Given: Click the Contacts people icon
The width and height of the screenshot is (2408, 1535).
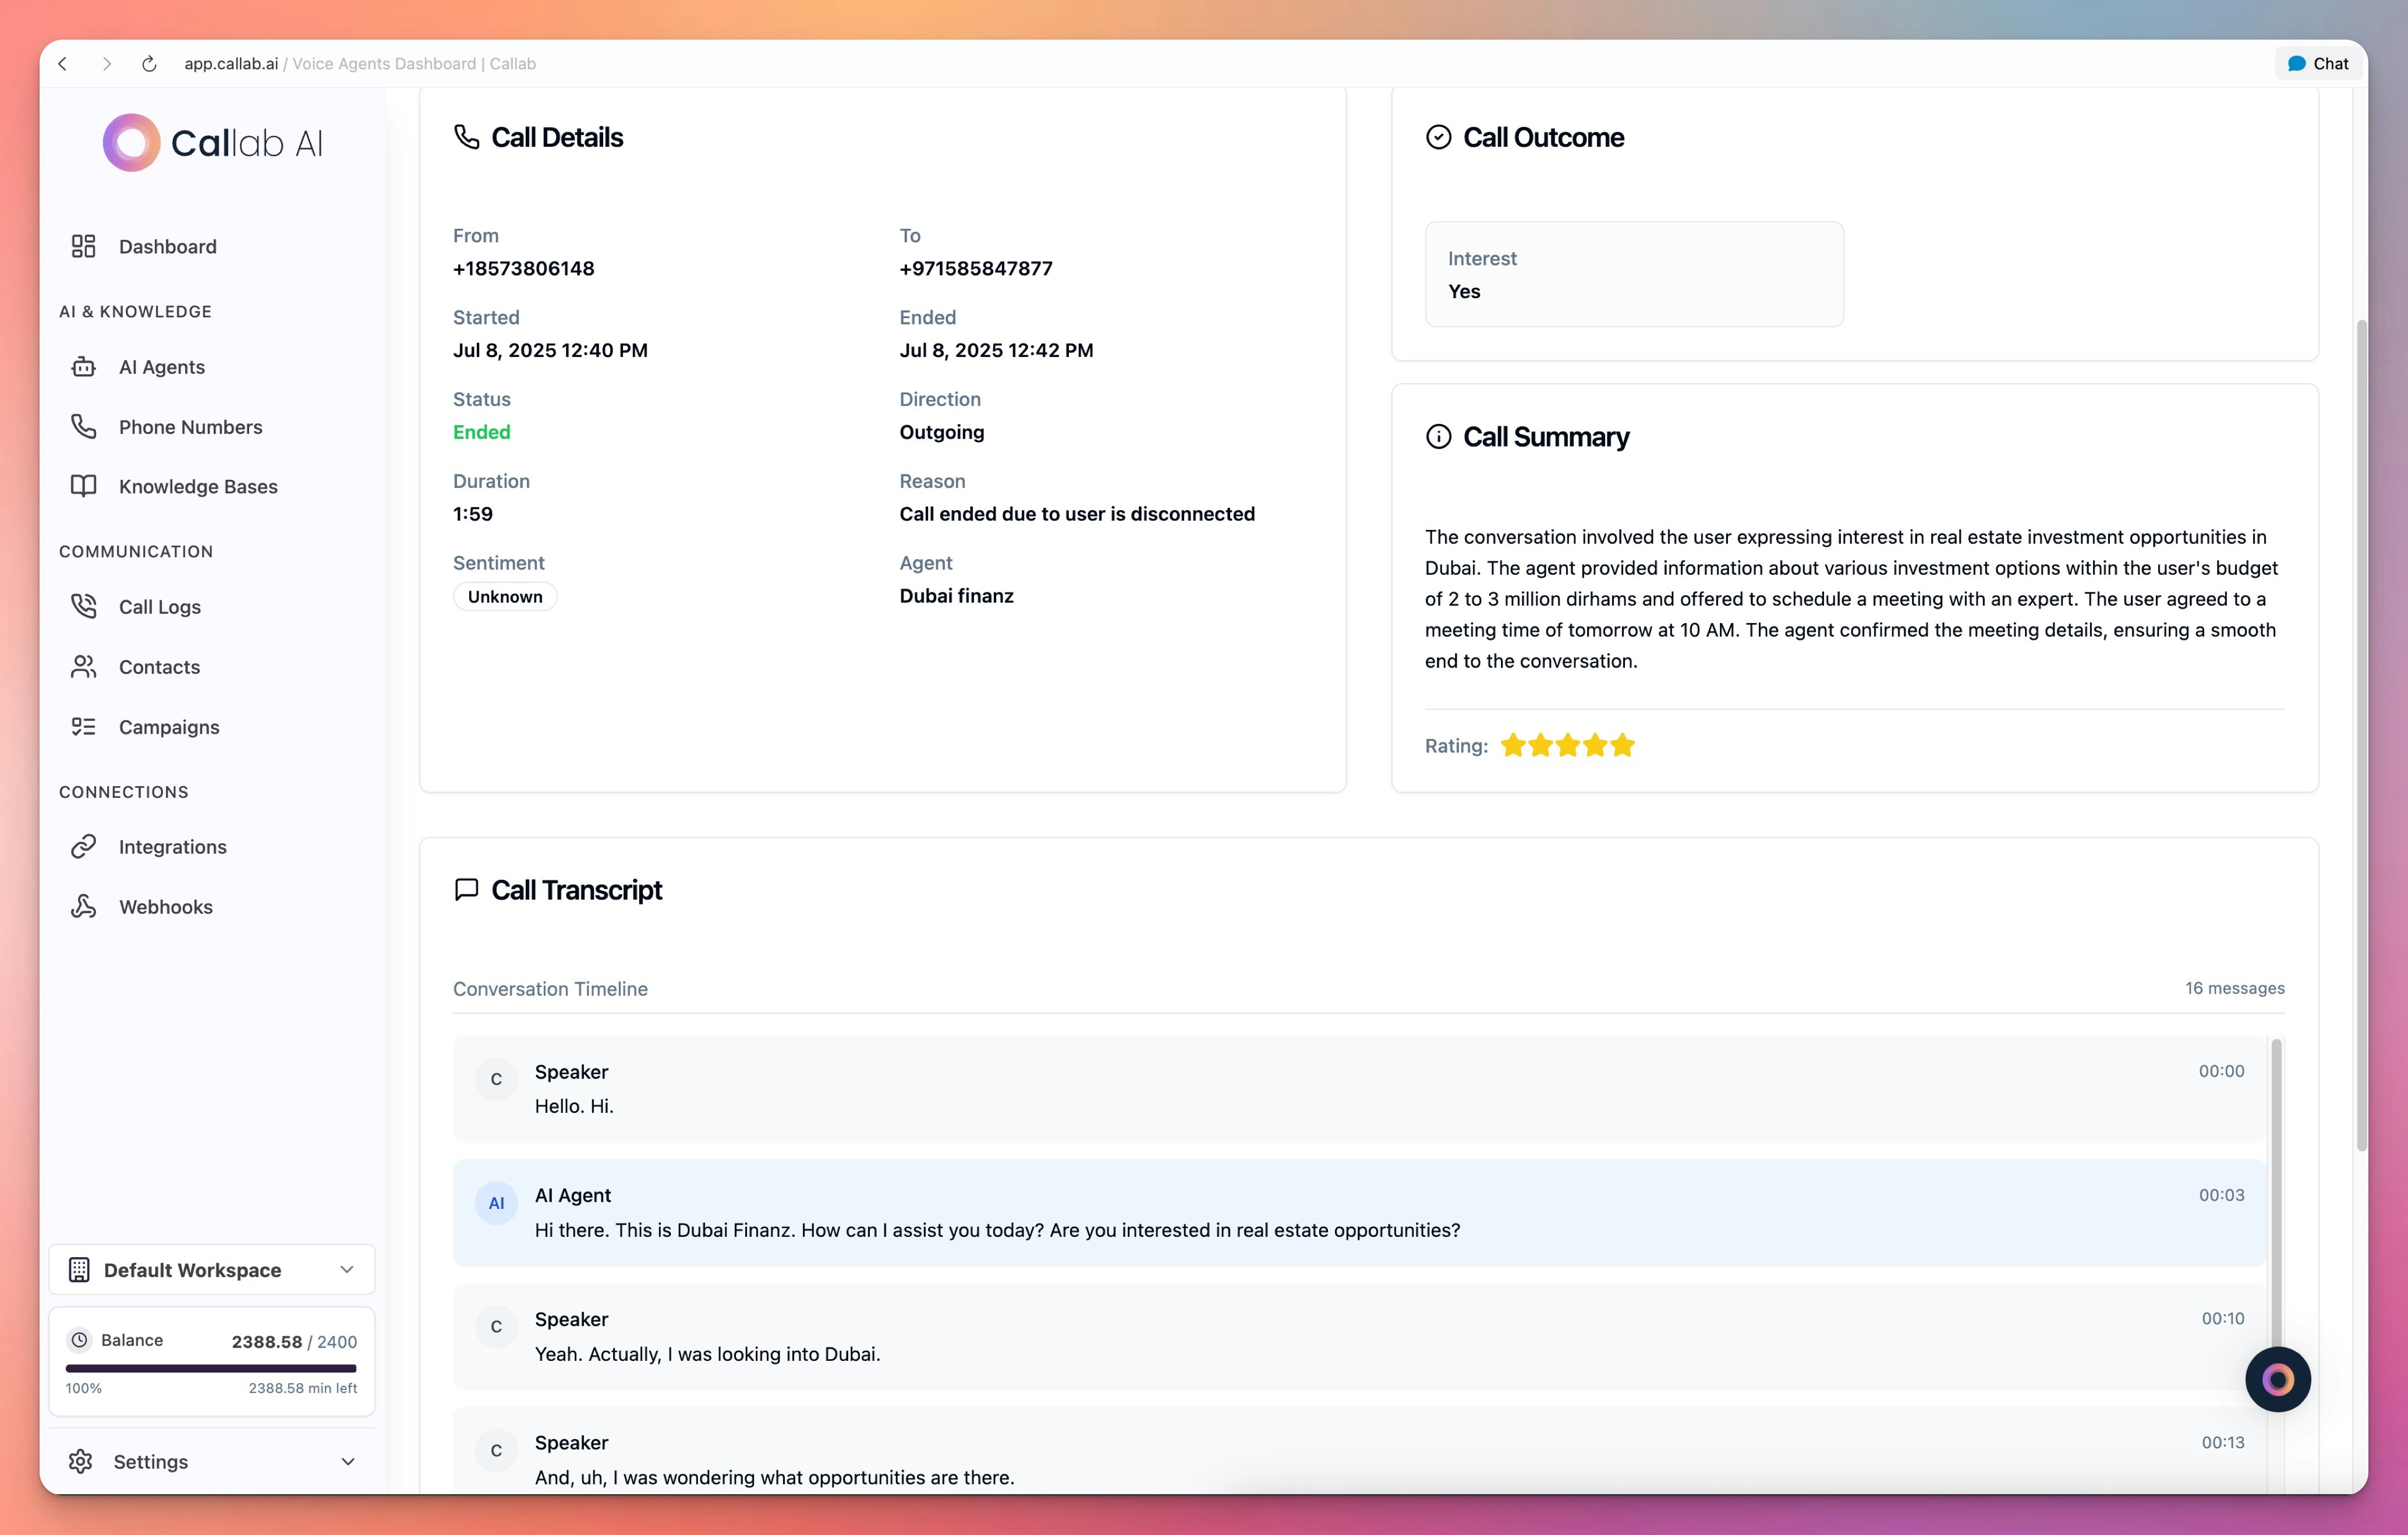Looking at the screenshot, I should click(83, 667).
